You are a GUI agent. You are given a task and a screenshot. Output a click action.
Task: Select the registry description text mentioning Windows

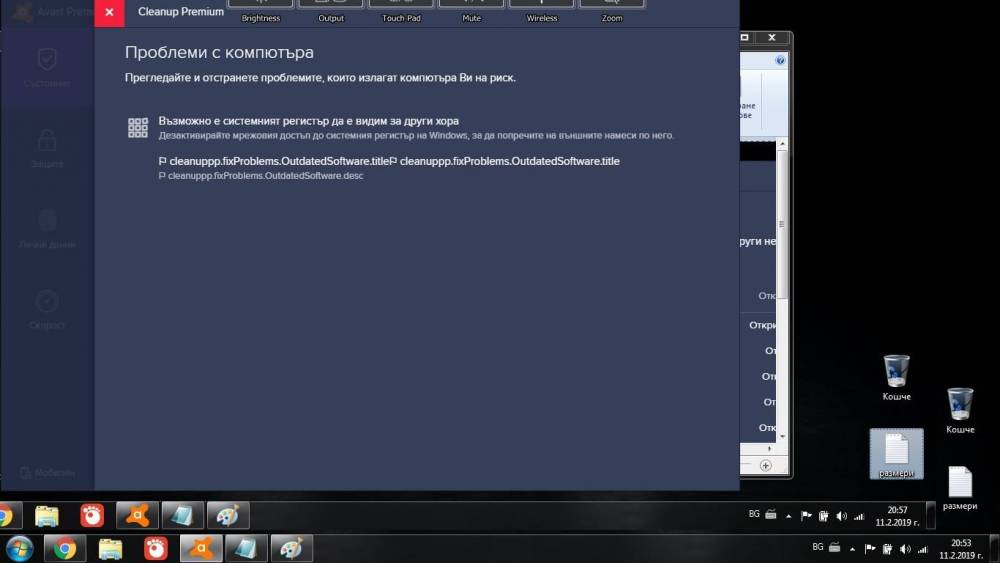(x=416, y=135)
